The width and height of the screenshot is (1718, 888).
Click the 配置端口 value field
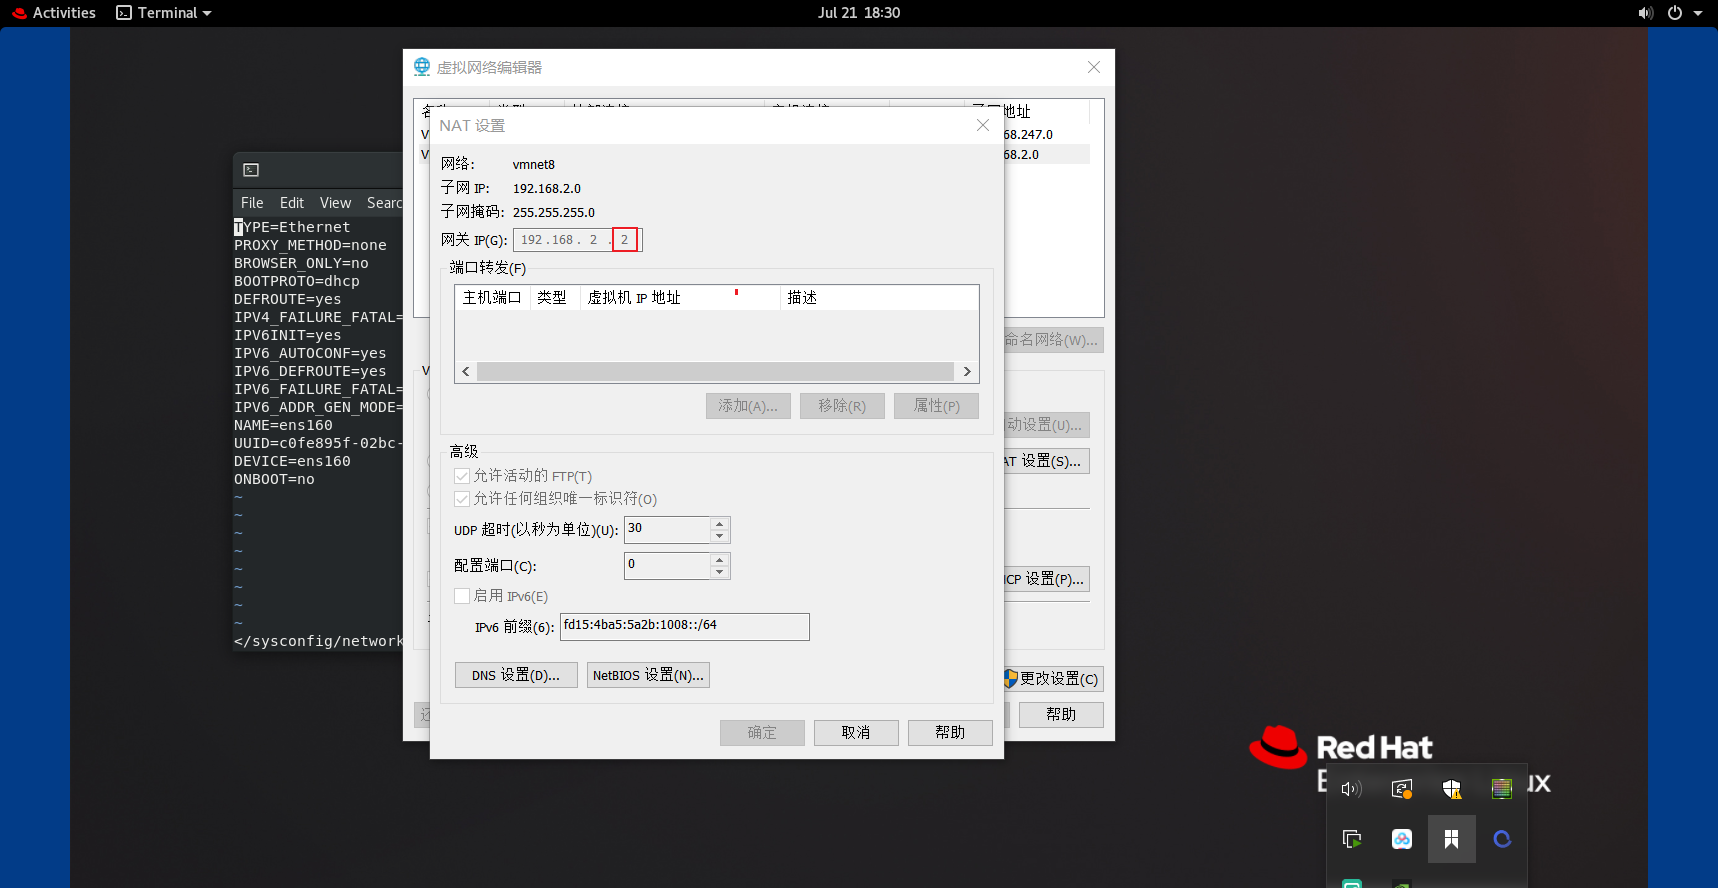(667, 565)
